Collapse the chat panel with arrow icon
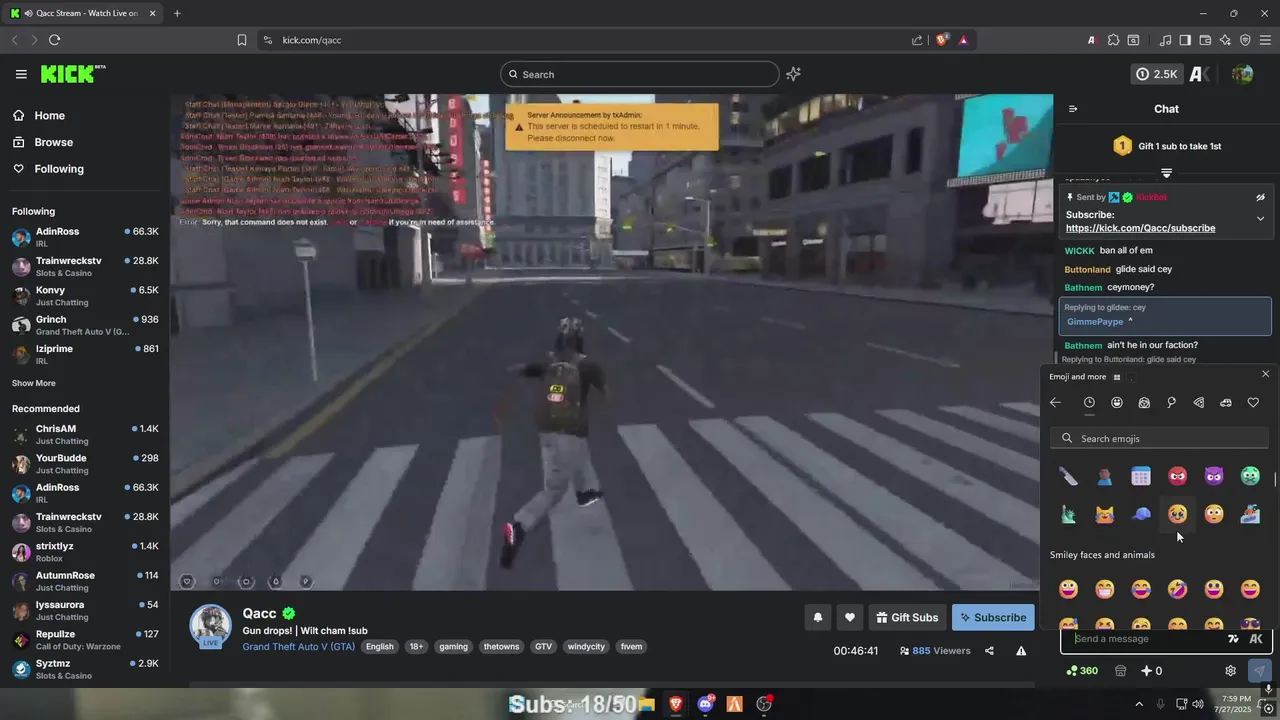The image size is (1280, 720). (1073, 109)
